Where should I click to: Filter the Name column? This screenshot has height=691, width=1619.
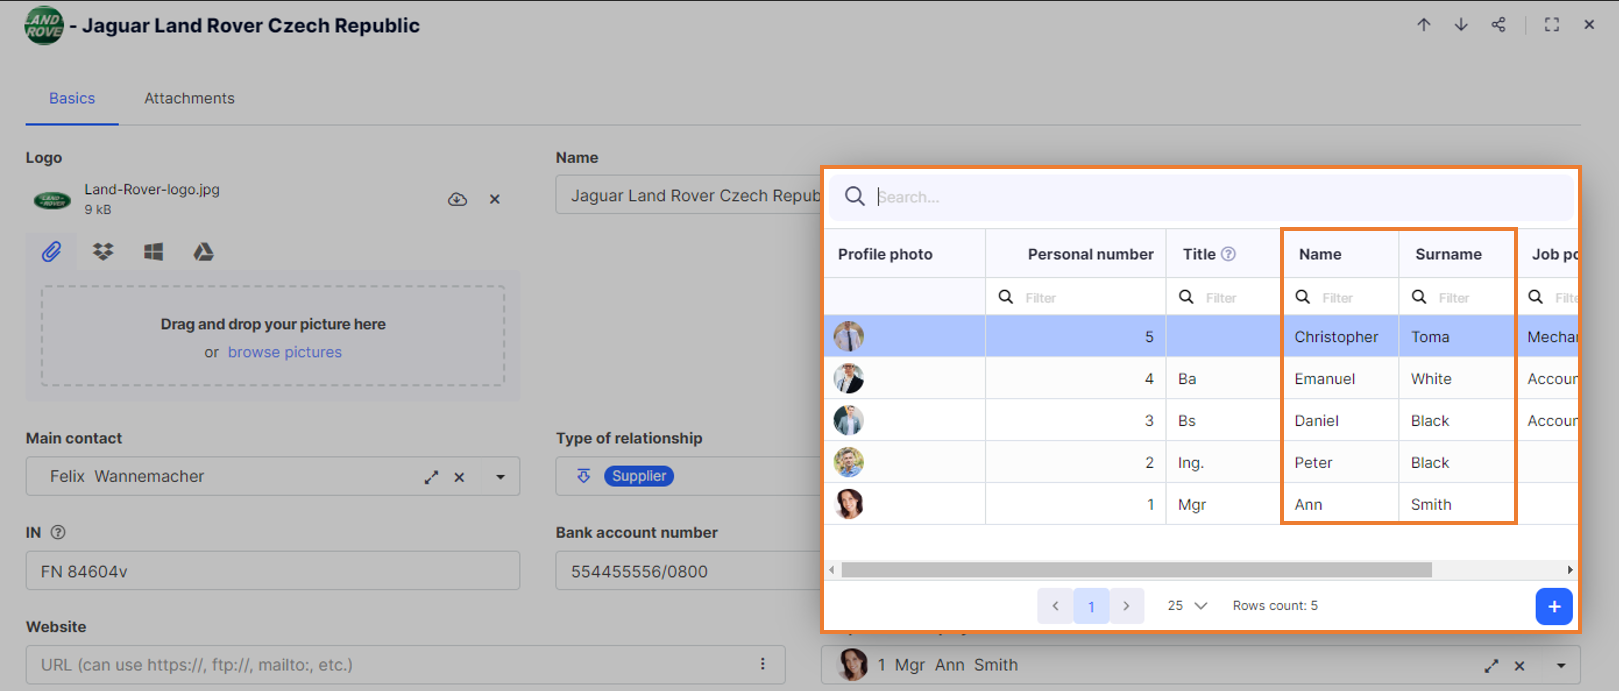tap(1340, 297)
